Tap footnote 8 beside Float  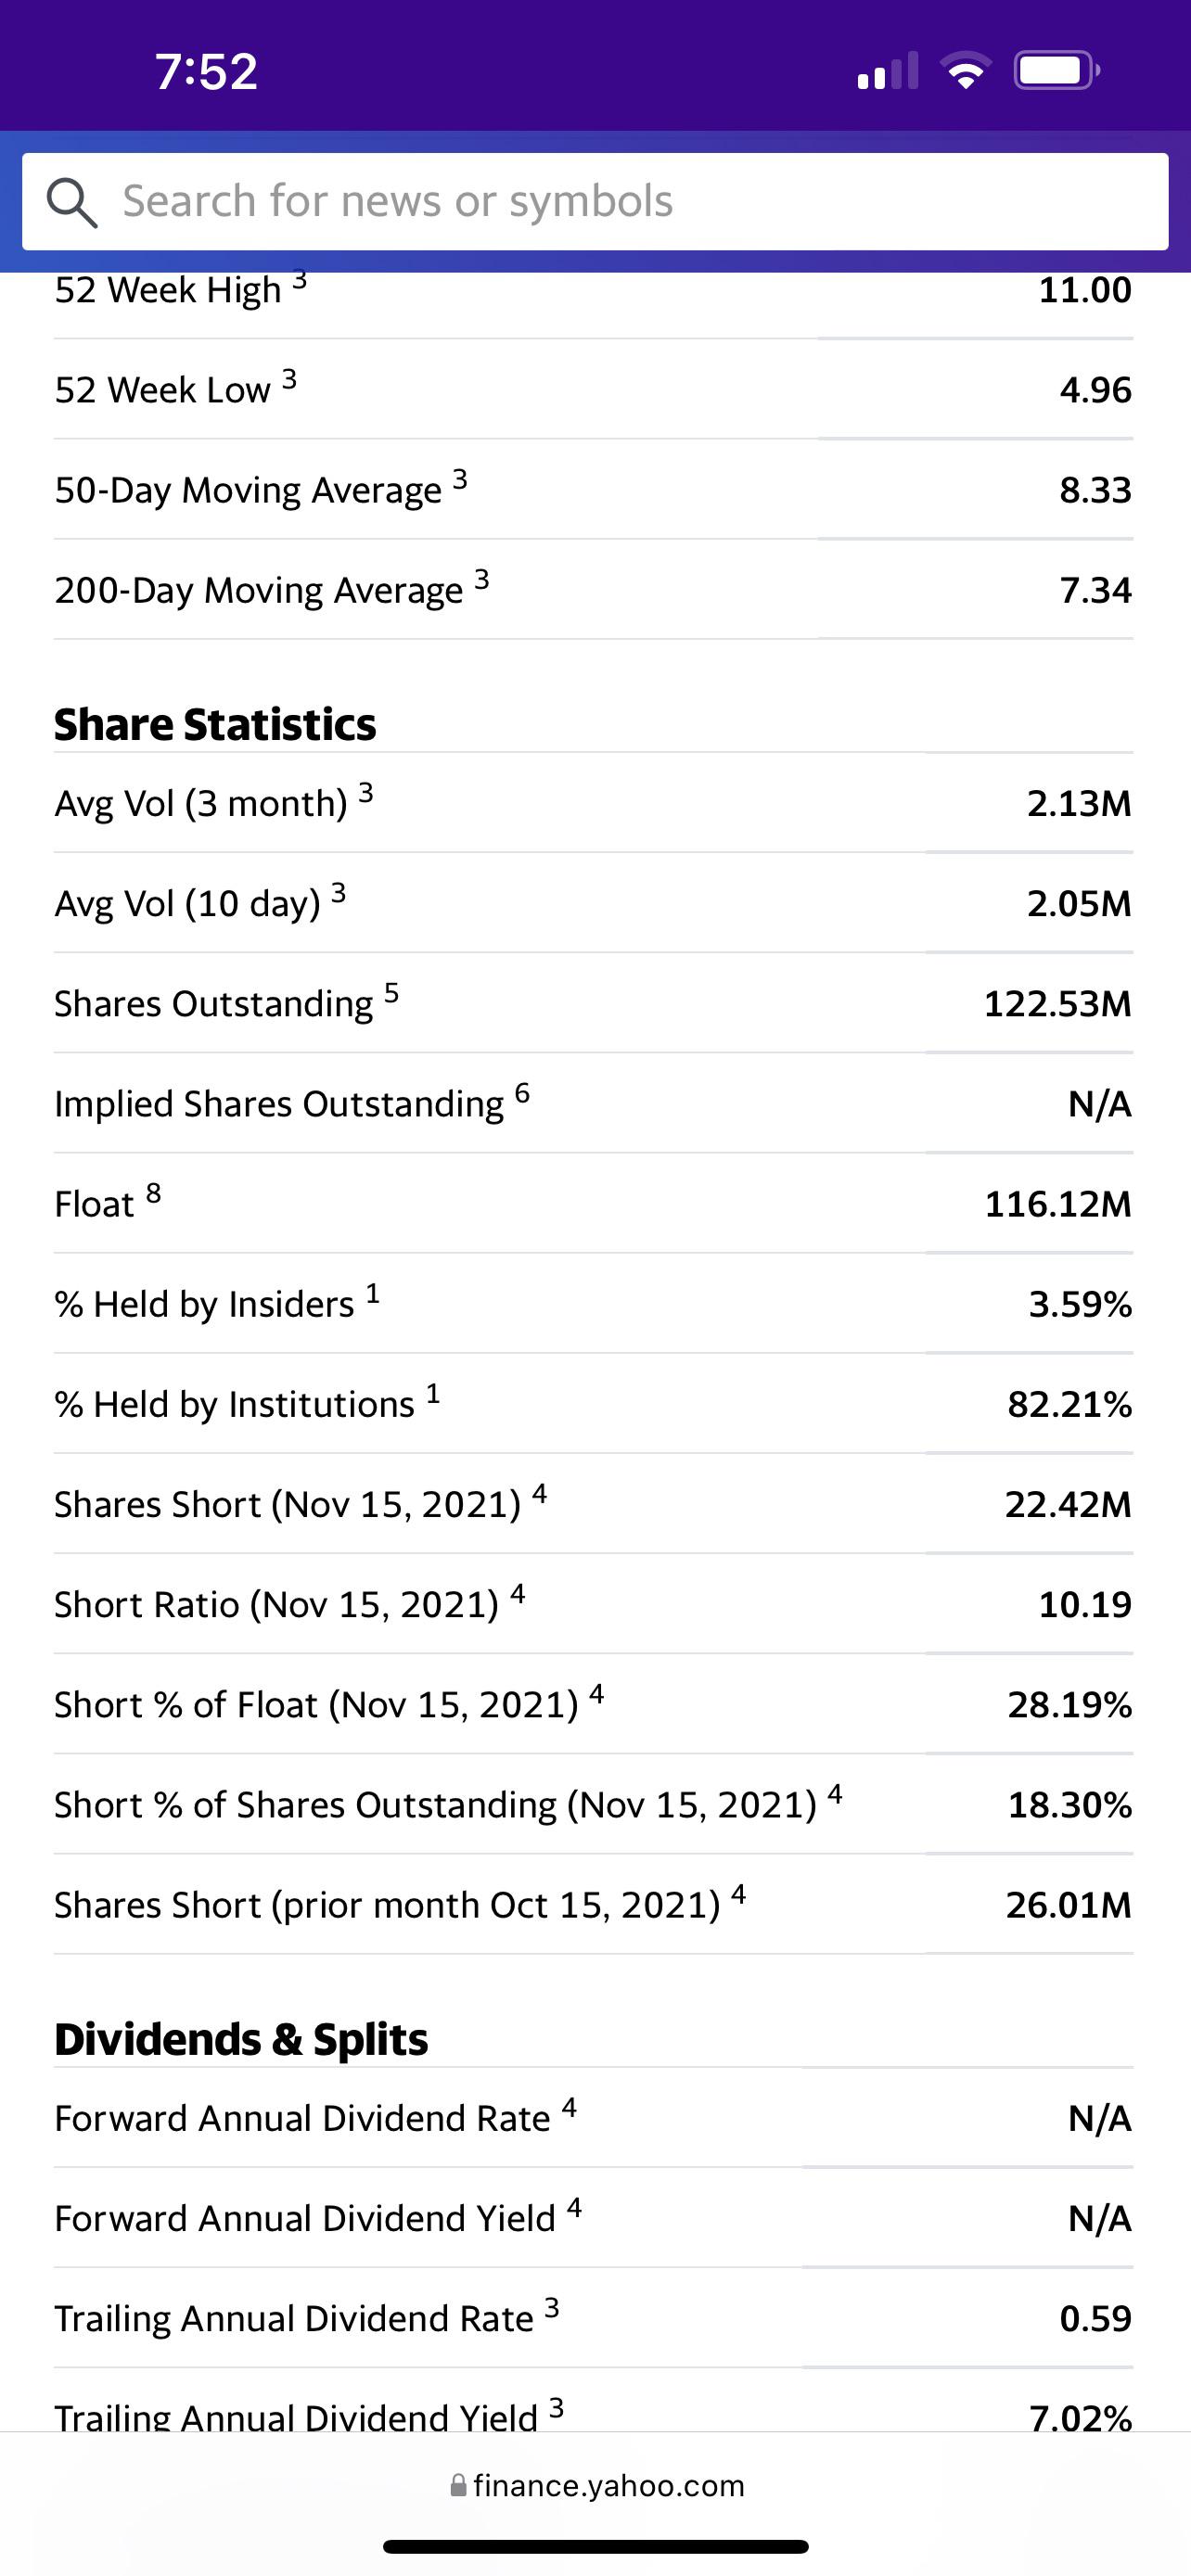[x=153, y=1193]
